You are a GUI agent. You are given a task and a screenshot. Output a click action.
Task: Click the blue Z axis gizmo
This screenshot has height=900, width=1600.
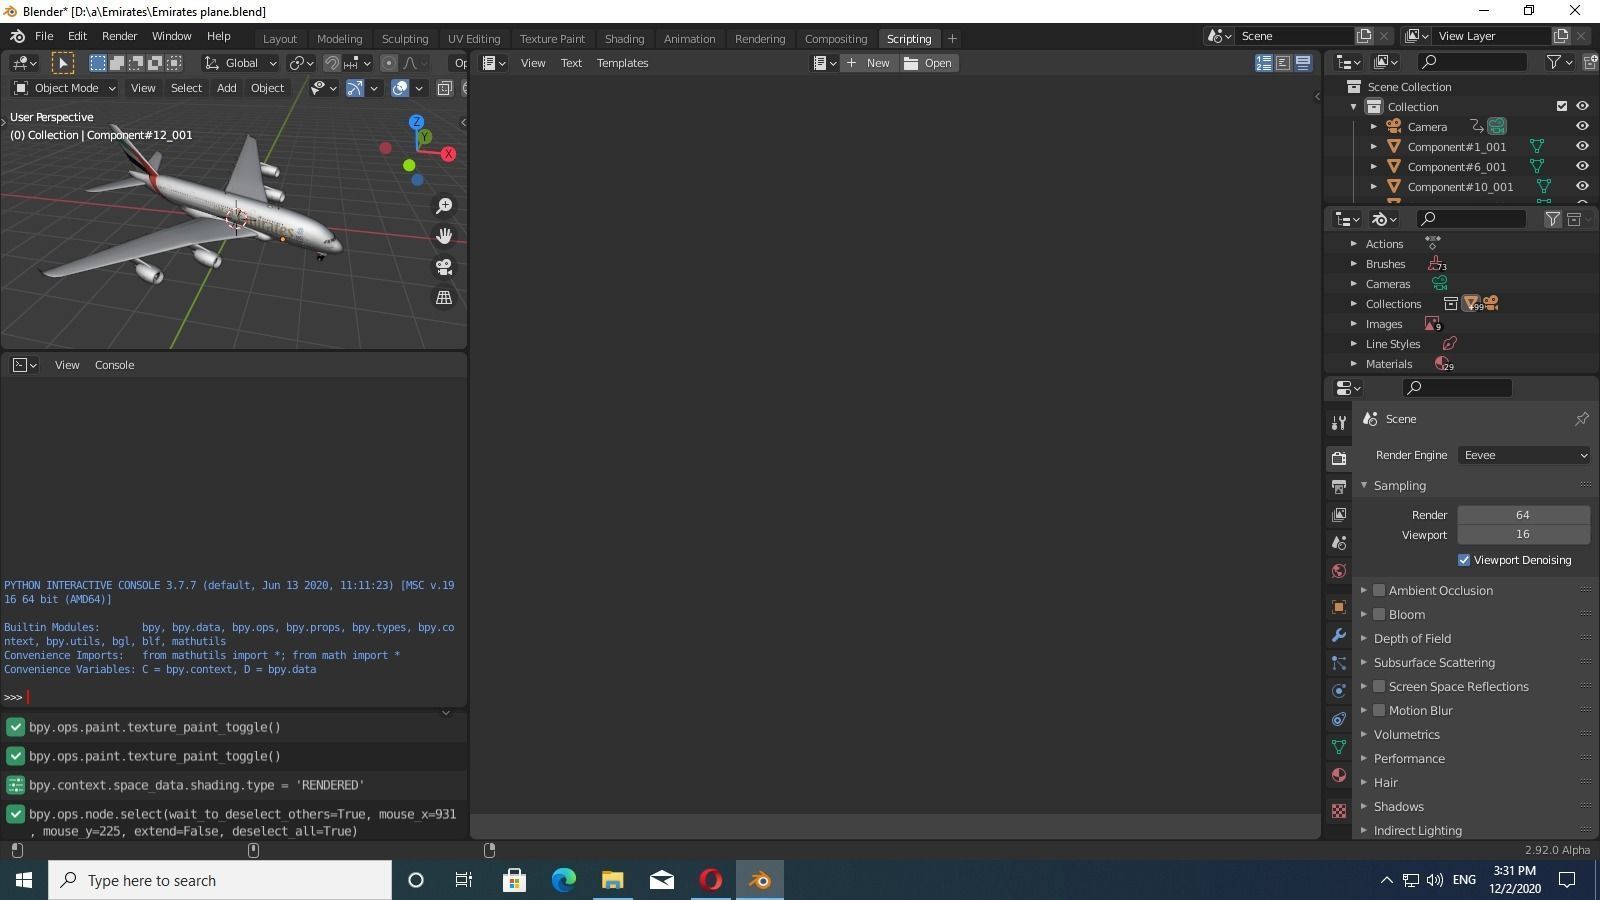coord(416,123)
